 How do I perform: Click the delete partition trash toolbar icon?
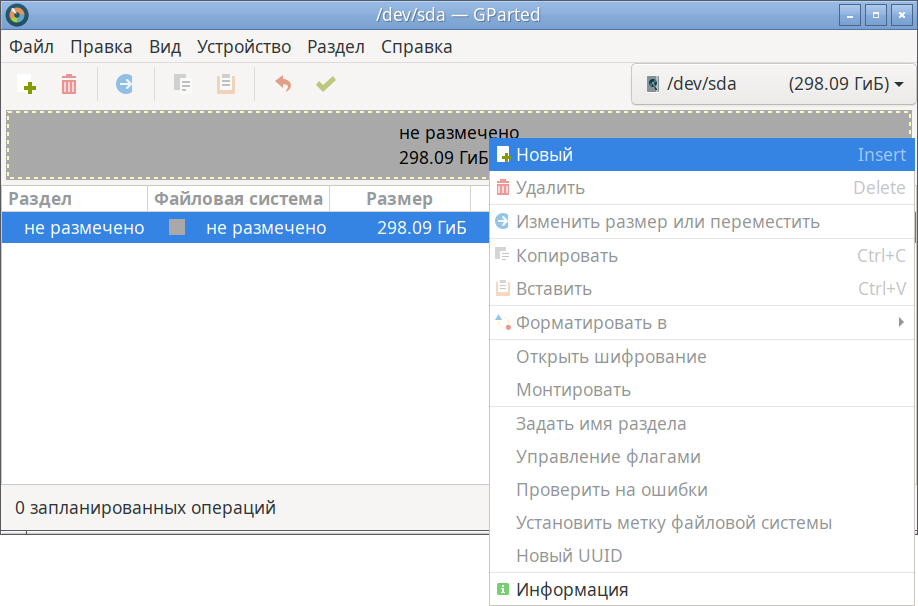click(69, 84)
